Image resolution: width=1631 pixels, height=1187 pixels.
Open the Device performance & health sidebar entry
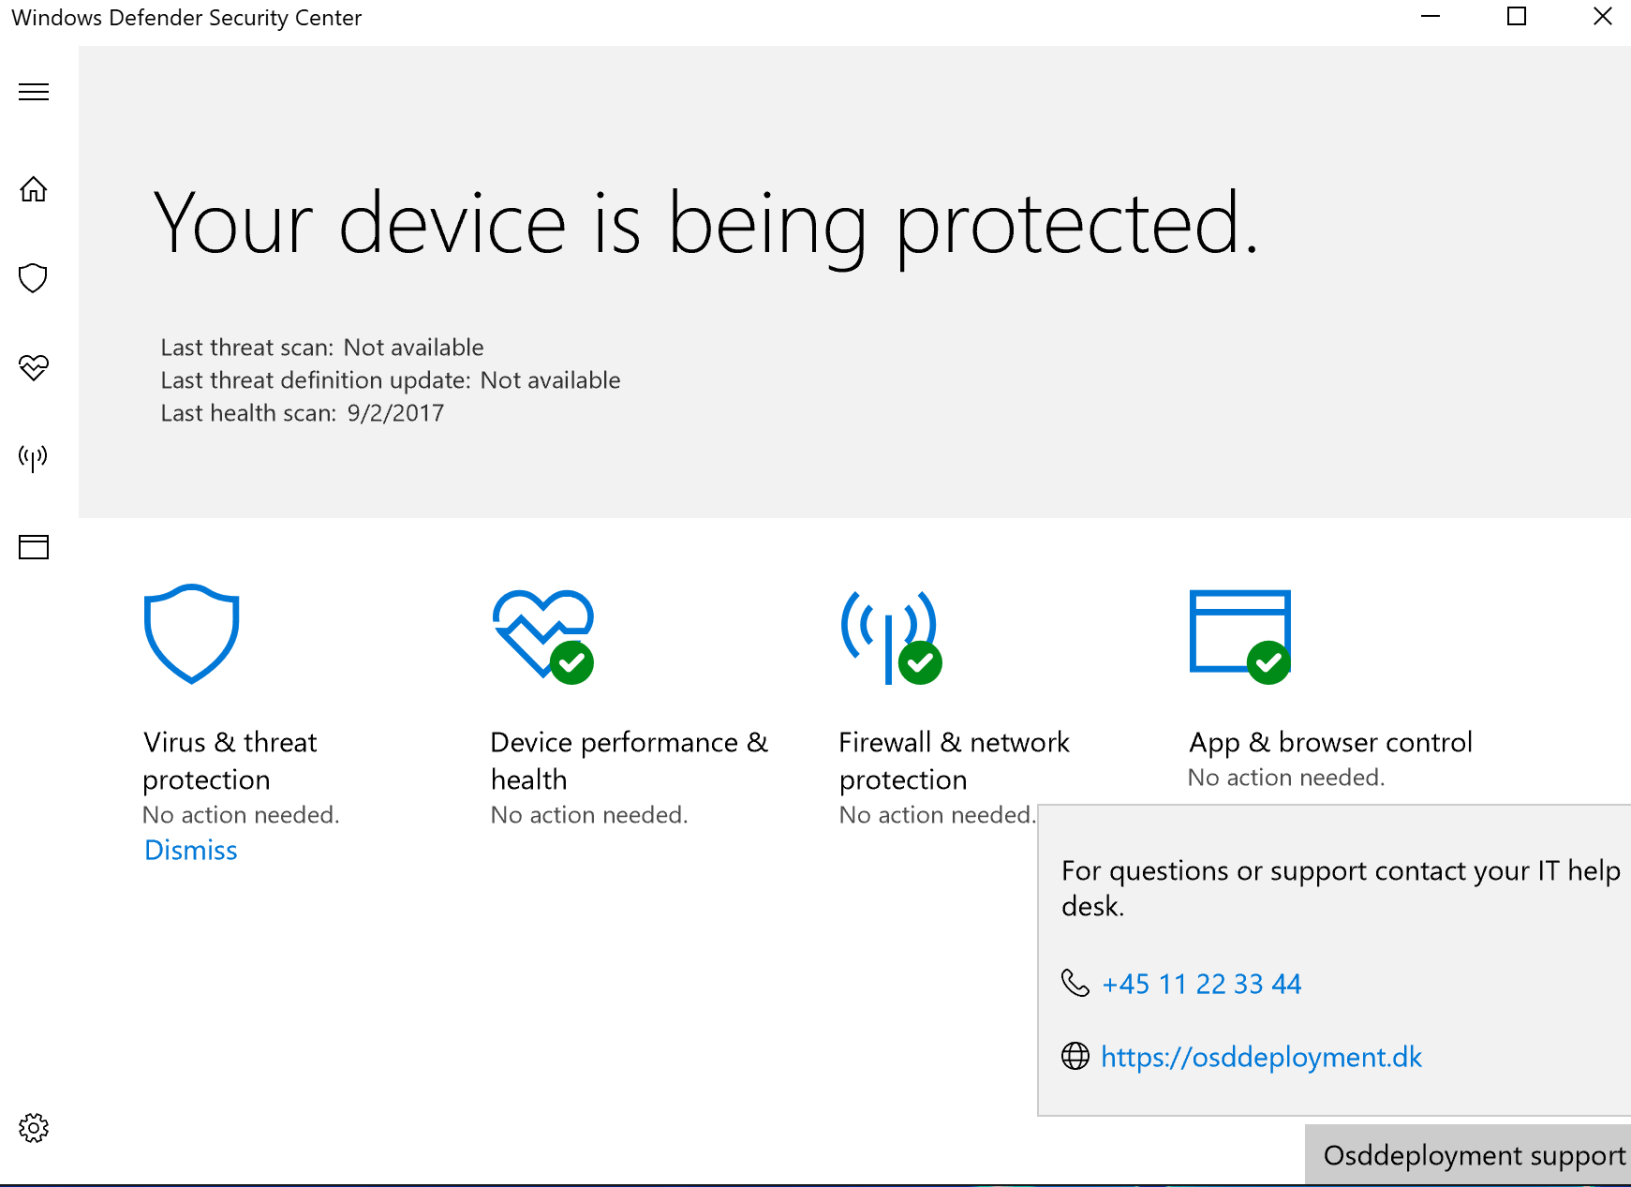[x=33, y=367]
